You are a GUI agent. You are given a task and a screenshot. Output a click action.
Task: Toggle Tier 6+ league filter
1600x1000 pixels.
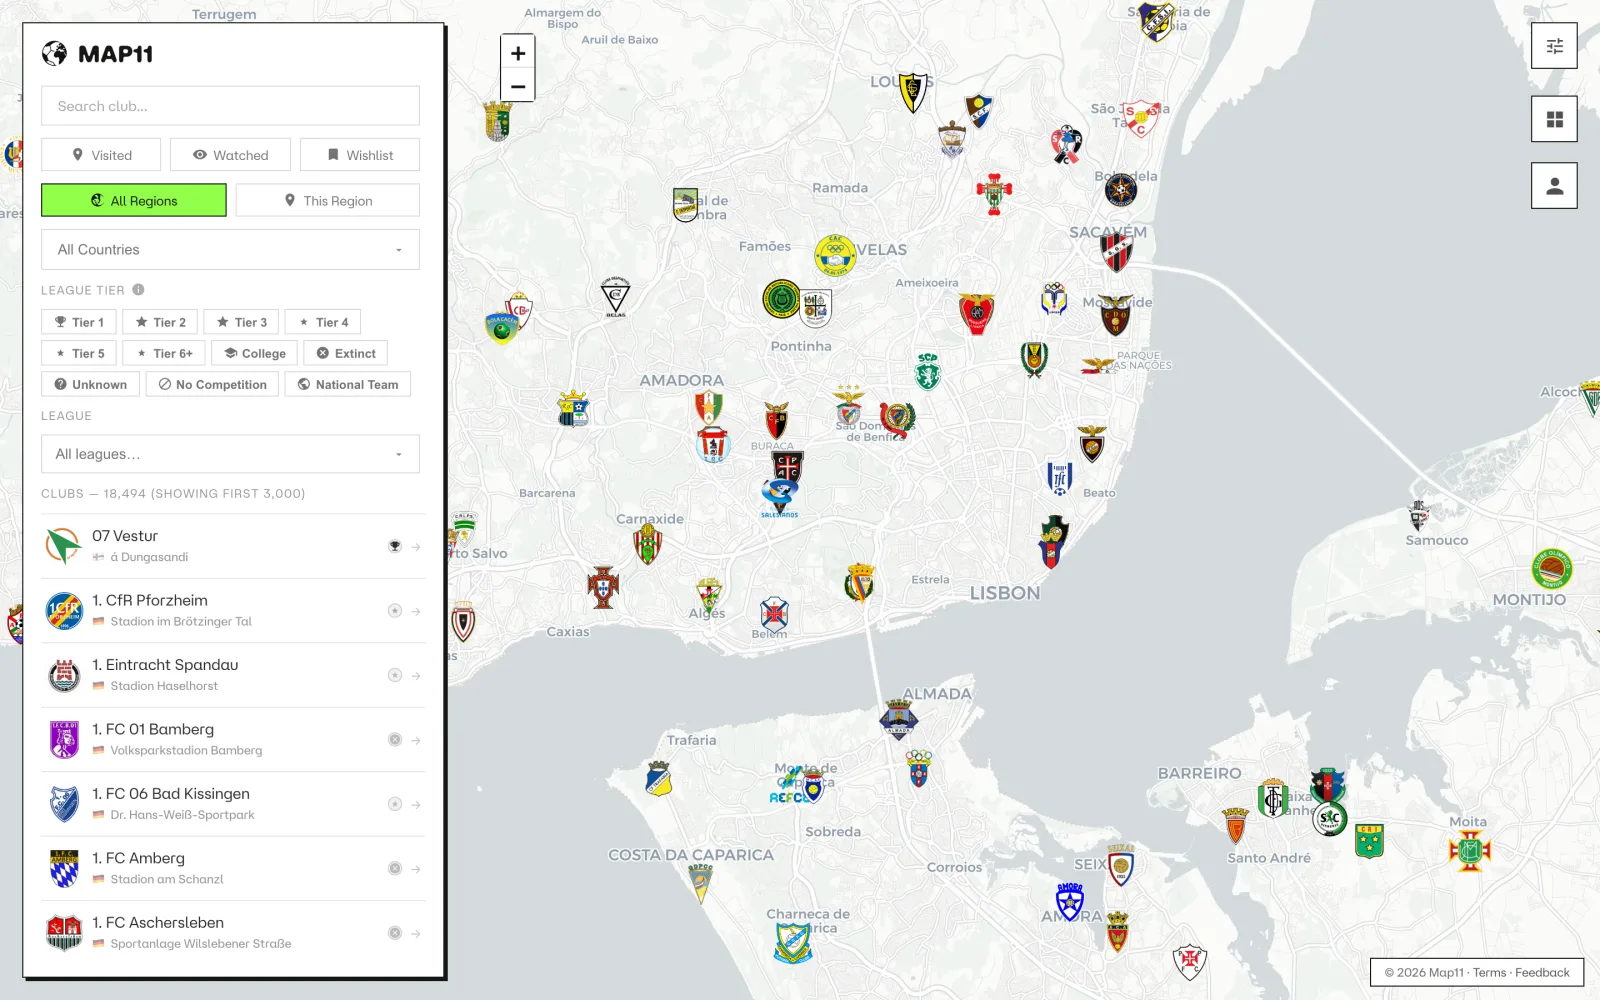tap(164, 353)
